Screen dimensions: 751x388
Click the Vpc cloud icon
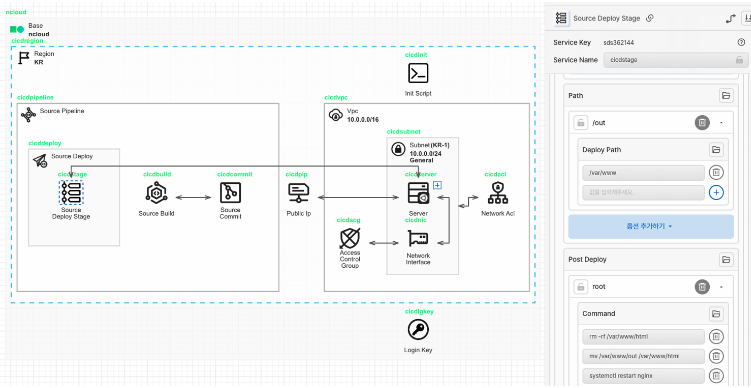pos(335,115)
